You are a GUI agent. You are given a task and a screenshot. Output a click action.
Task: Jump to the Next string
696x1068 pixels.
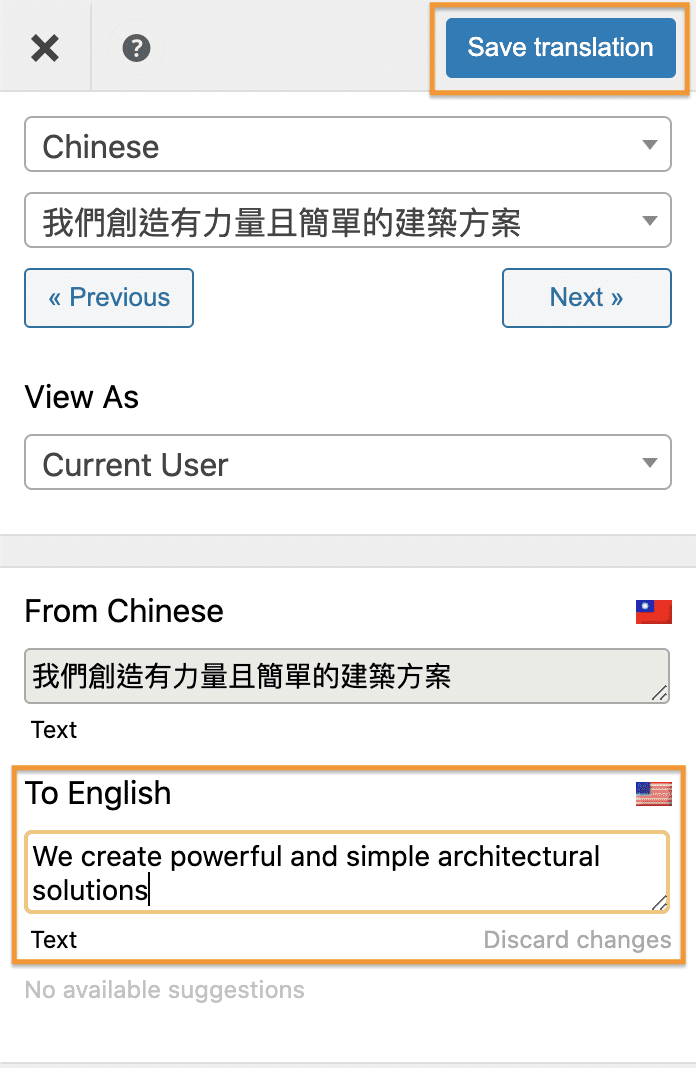coord(586,298)
